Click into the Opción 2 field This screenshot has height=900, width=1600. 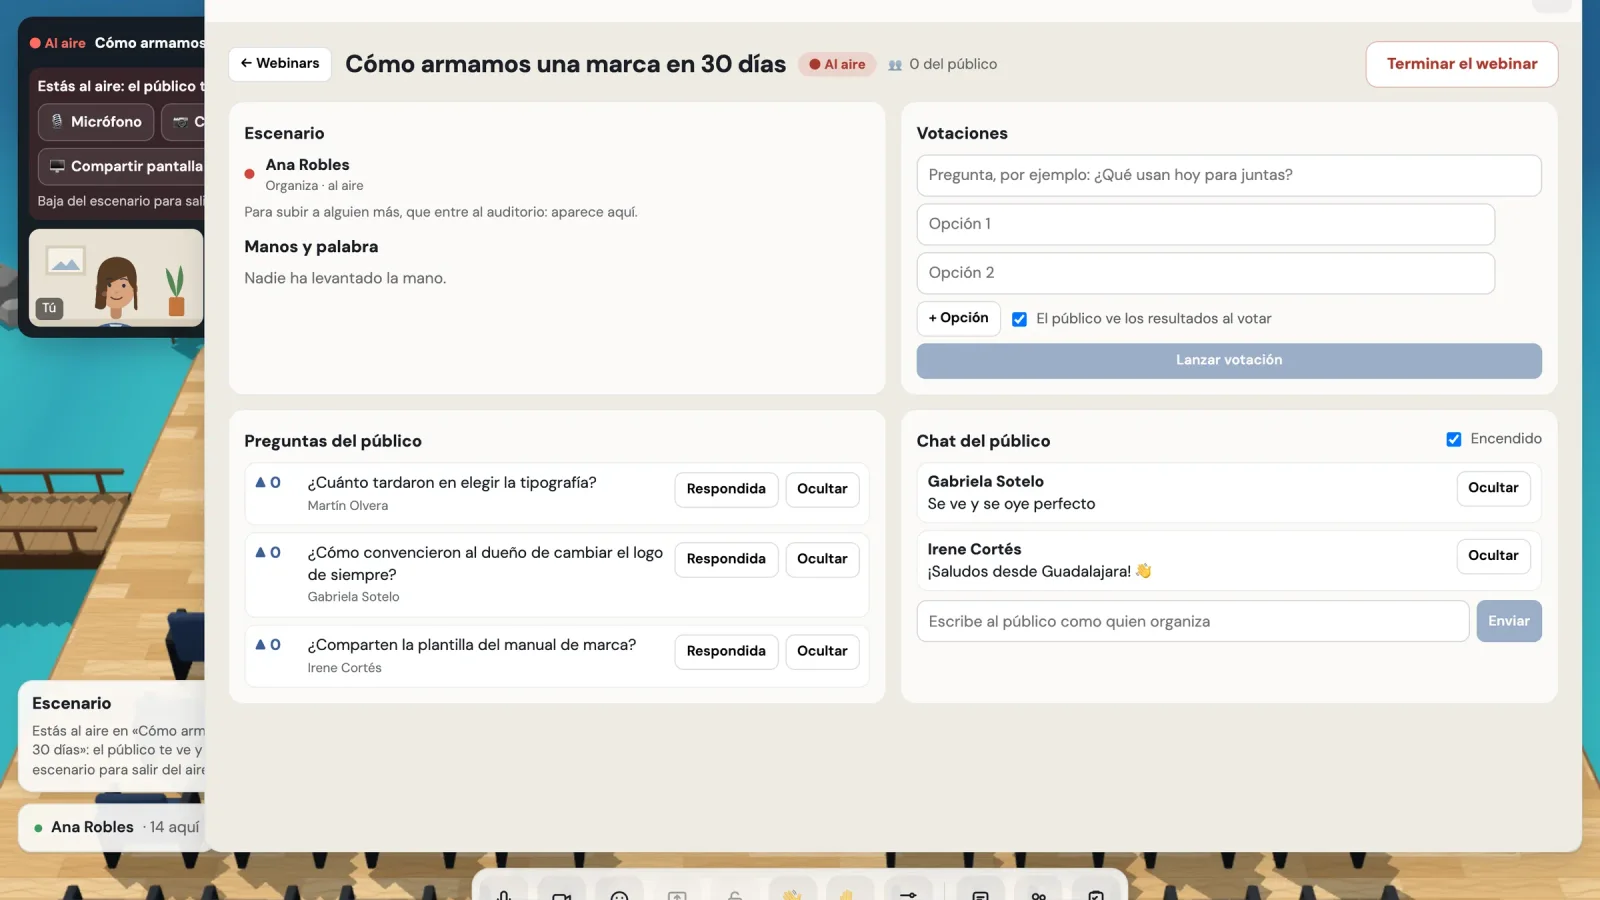(1205, 273)
